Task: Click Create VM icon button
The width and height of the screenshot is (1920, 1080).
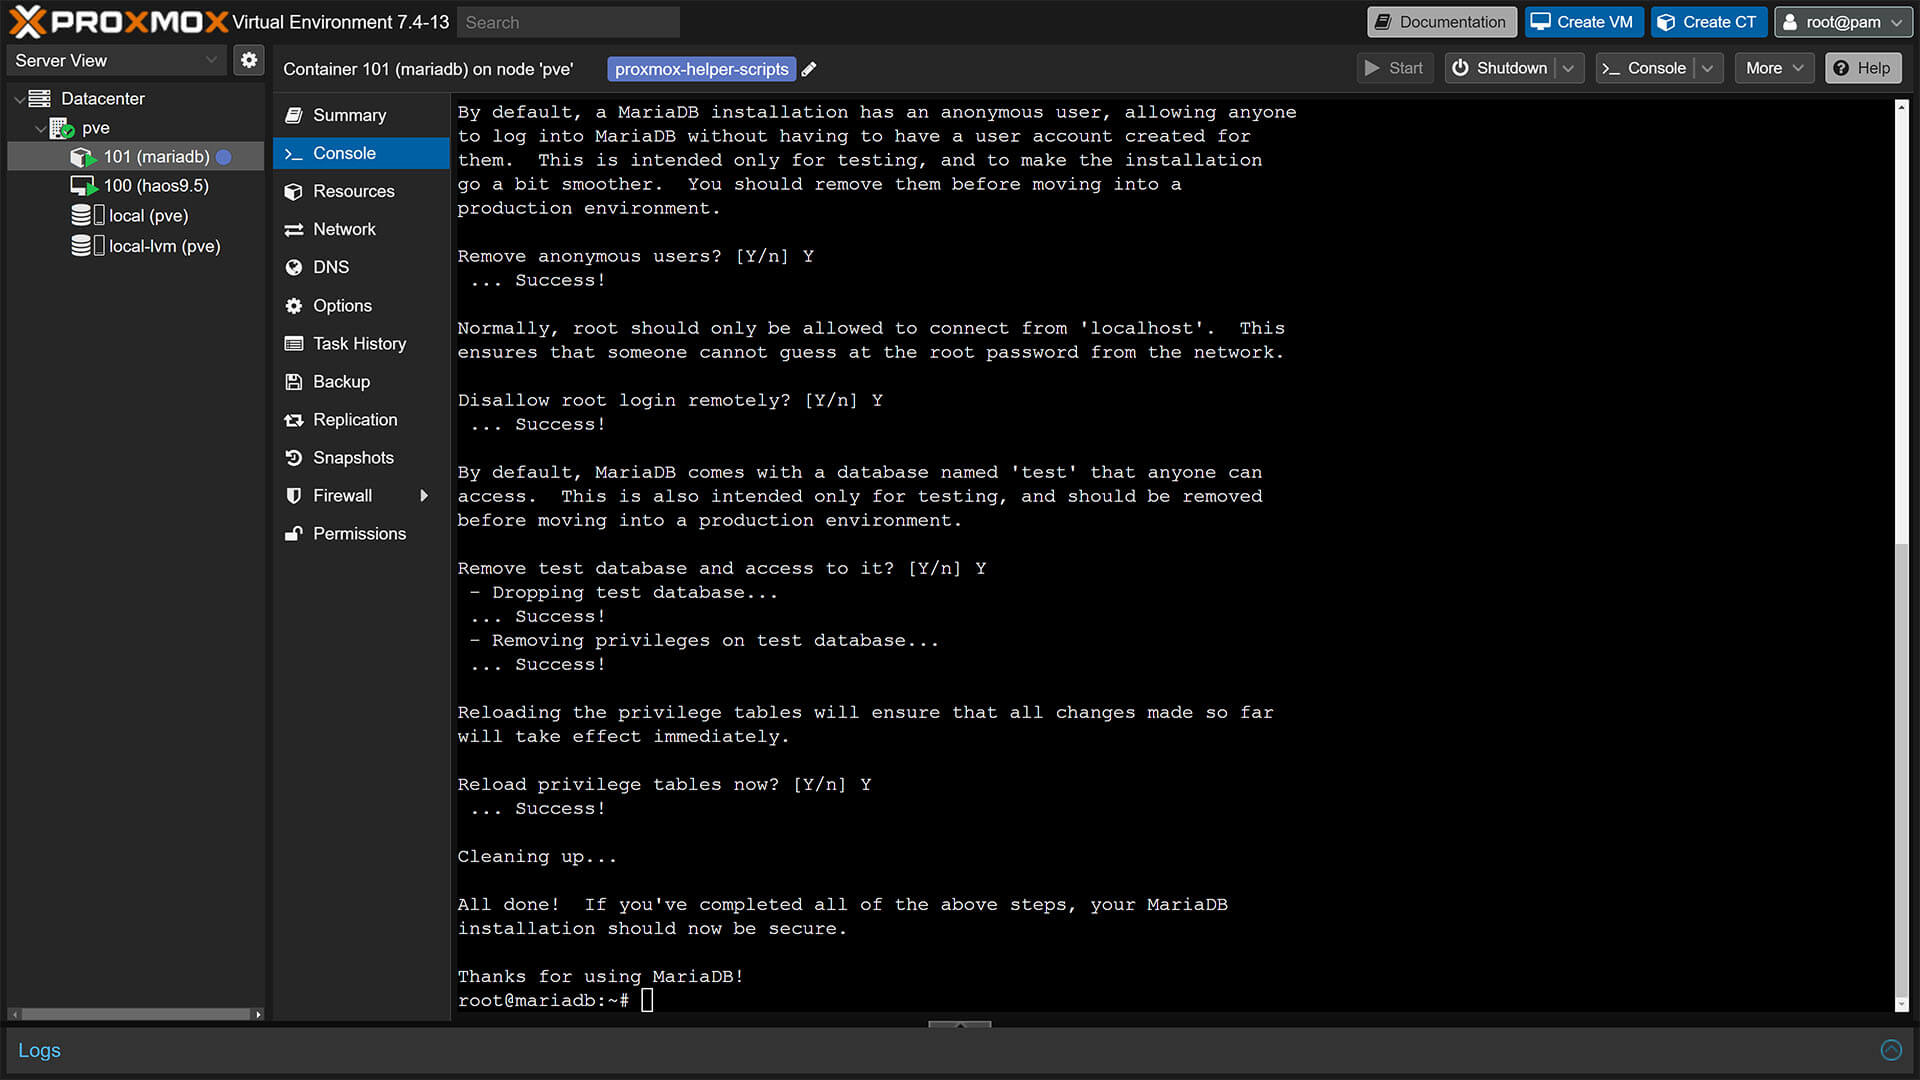Action: point(1584,22)
